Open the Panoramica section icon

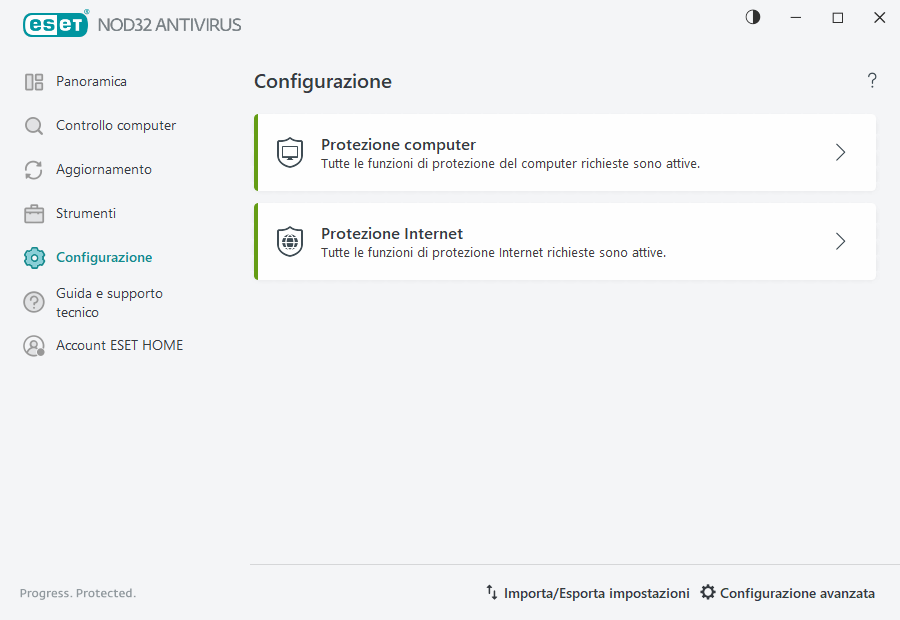(x=33, y=81)
